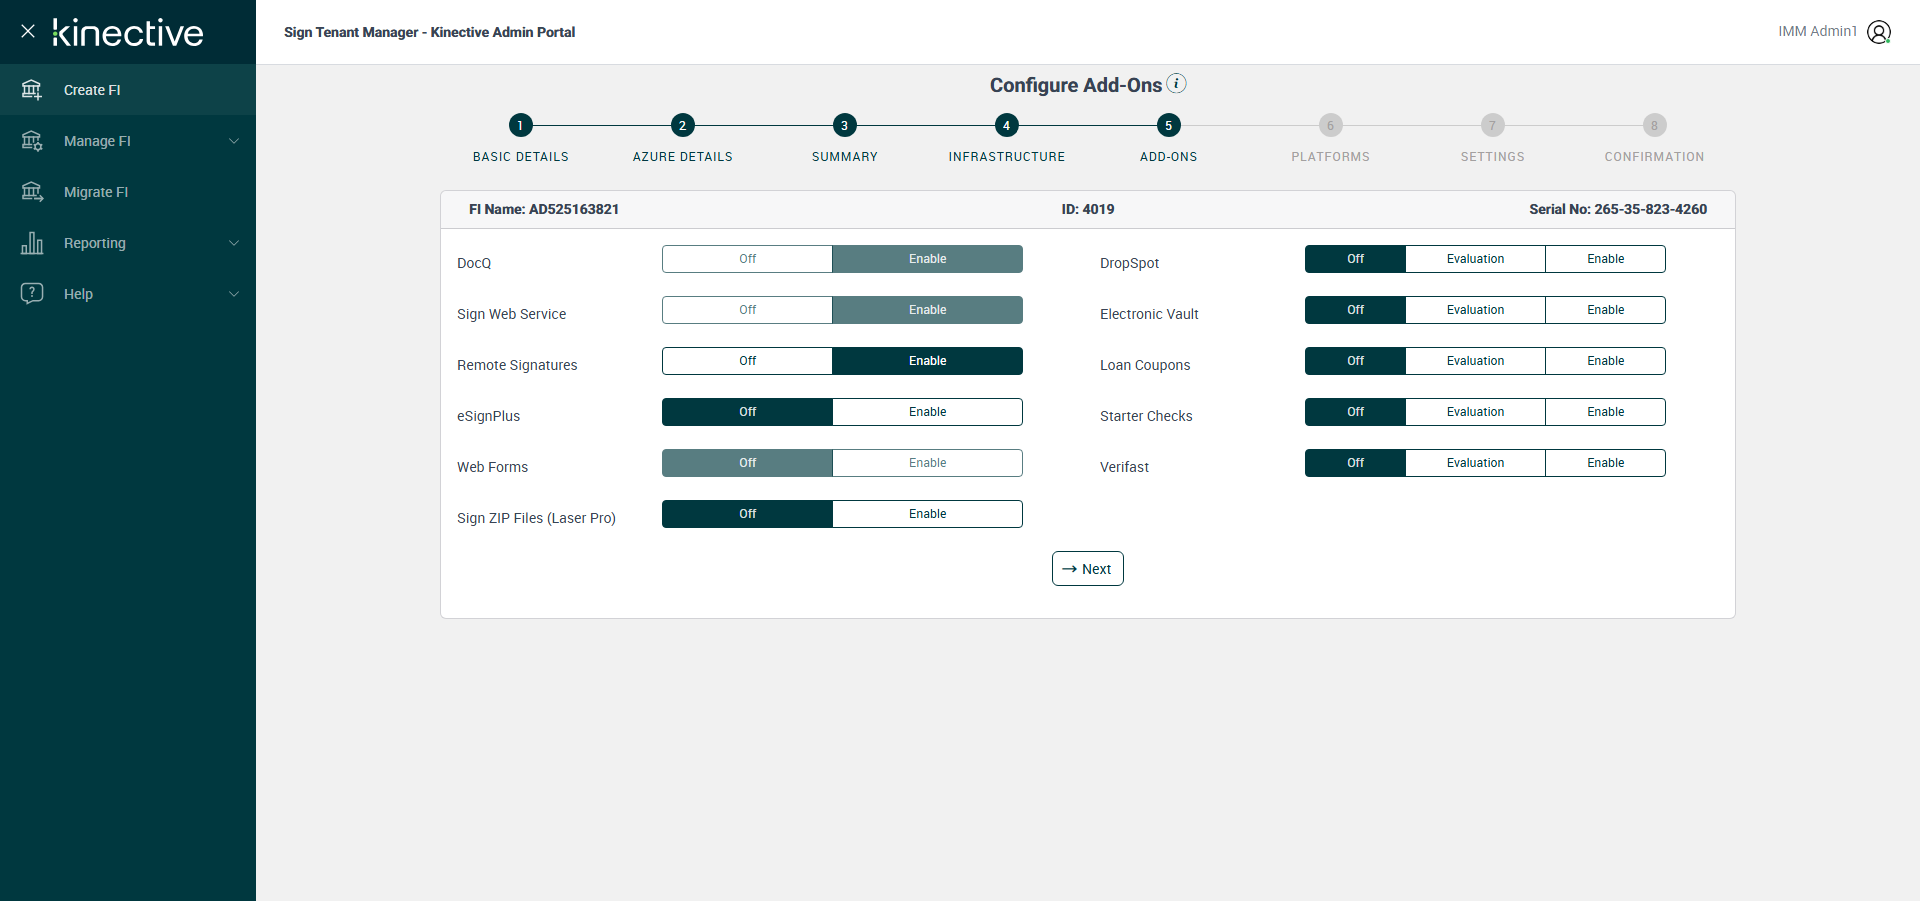Click the Help question mark icon
This screenshot has height=901, width=1920.
coord(32,294)
